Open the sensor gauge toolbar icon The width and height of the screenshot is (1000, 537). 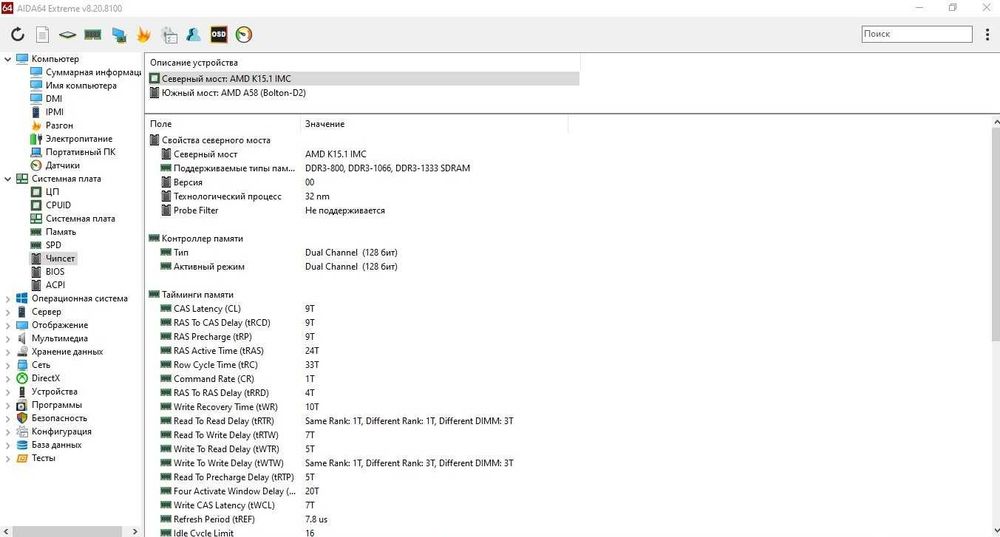click(244, 34)
